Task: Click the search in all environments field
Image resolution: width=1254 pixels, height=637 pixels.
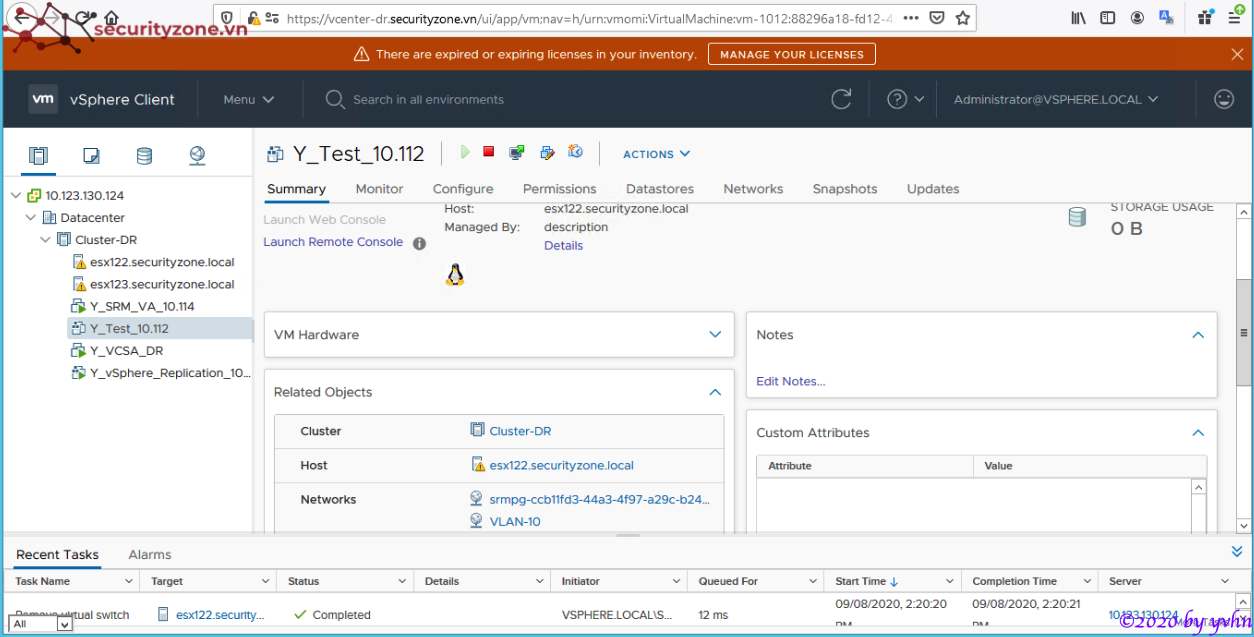Action: 428,99
